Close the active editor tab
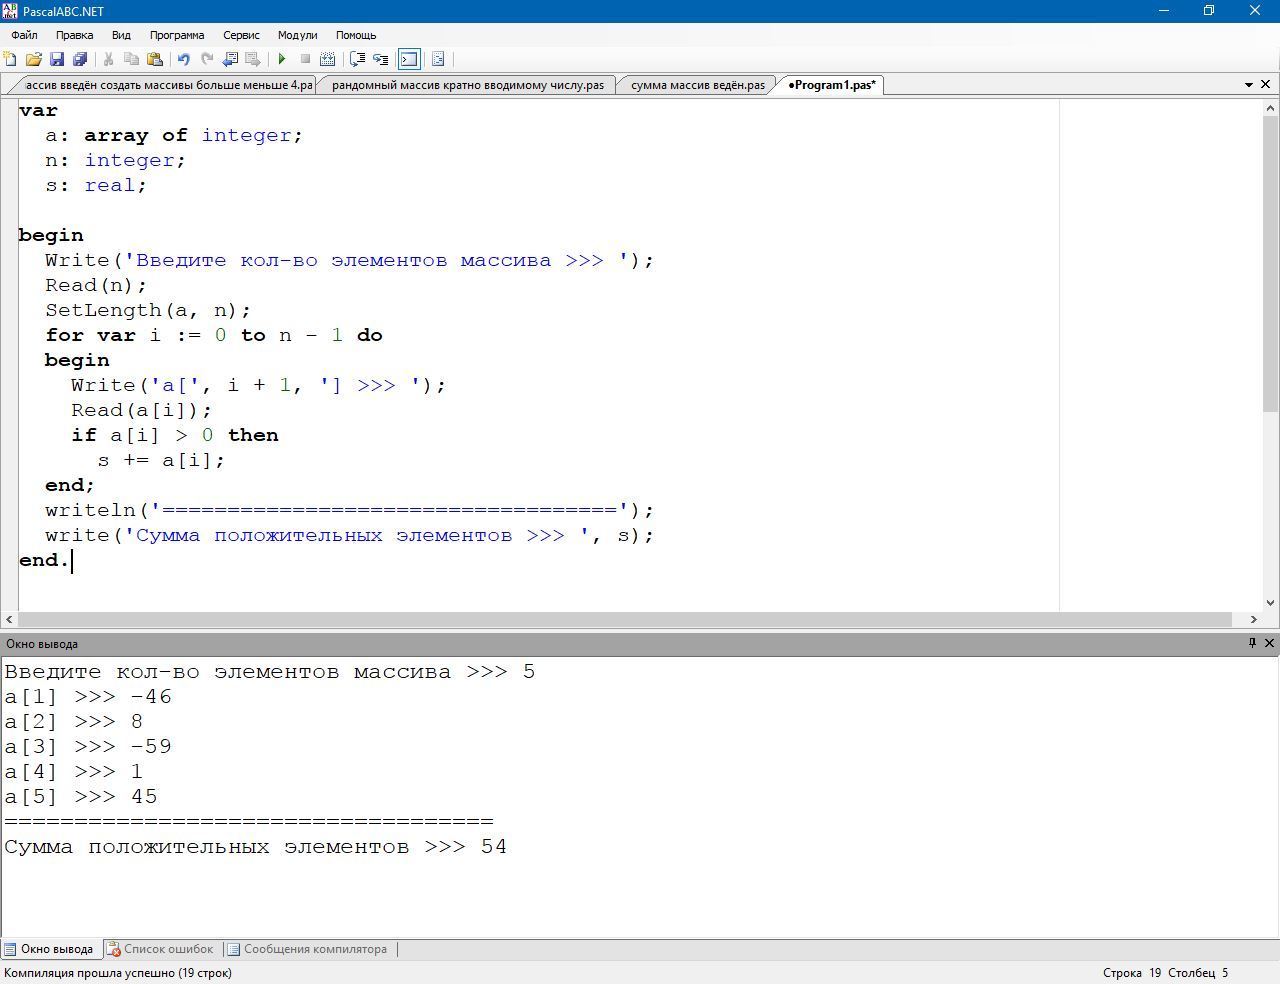Screen dimensions: 1280x984 point(1267,85)
